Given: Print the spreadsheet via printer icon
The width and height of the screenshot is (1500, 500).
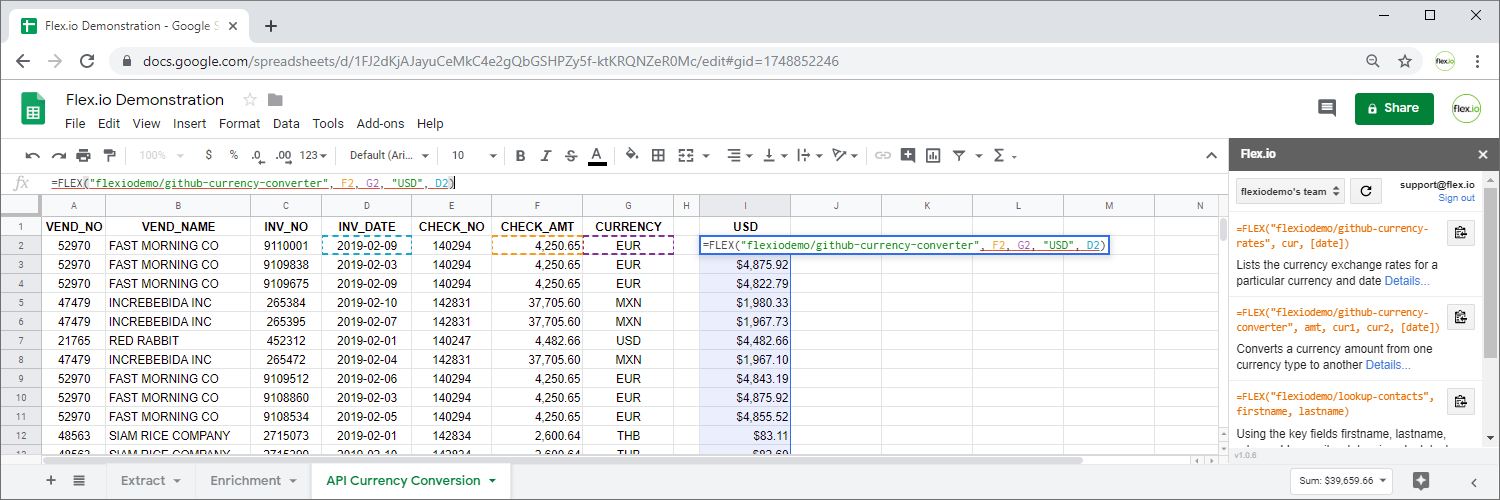Looking at the screenshot, I should (84, 155).
